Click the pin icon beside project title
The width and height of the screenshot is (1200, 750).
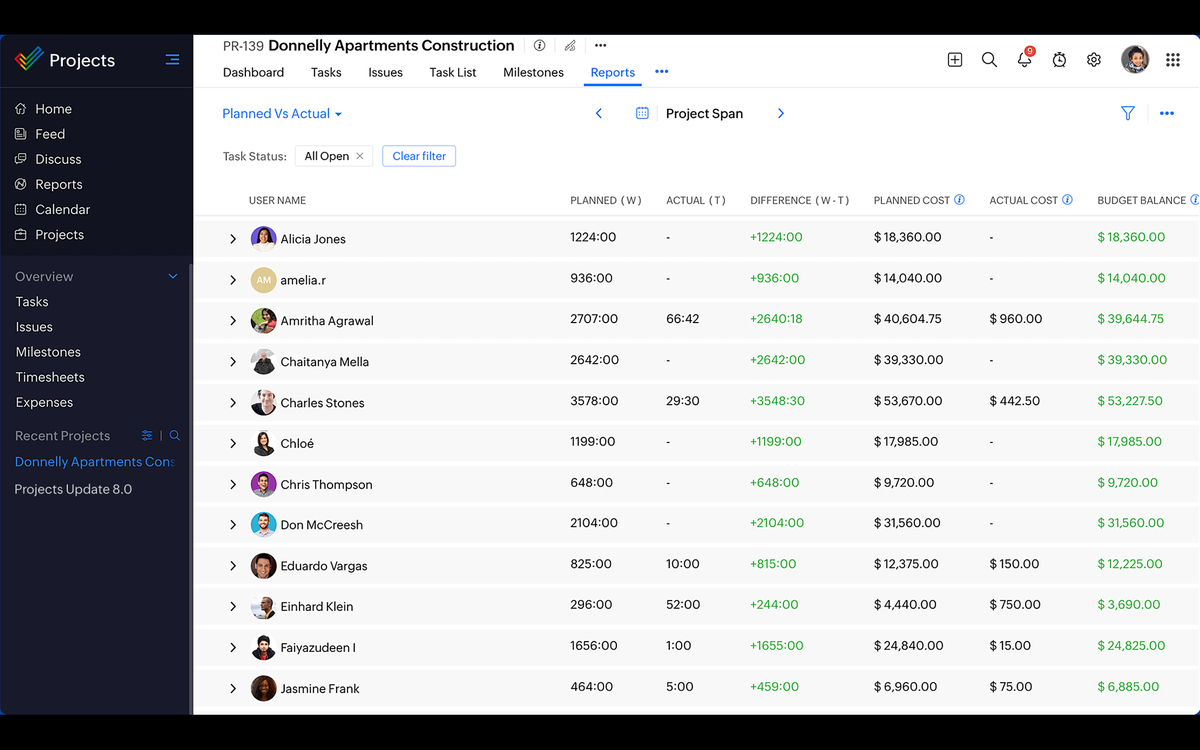point(569,45)
